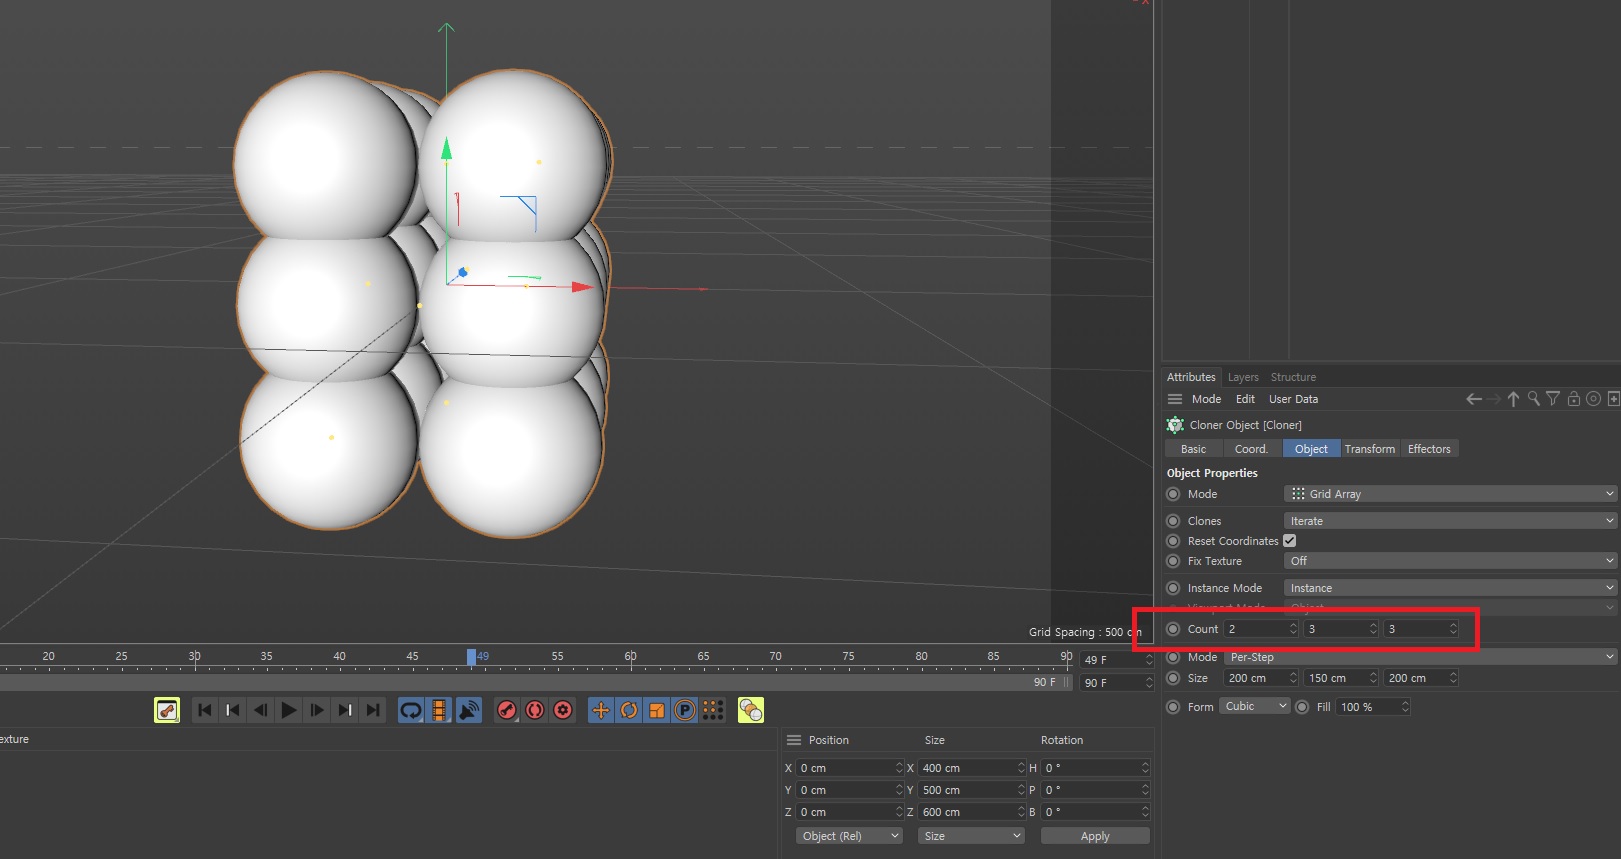Open the coordinates Size dropdown
1621x859 pixels.
[971, 836]
